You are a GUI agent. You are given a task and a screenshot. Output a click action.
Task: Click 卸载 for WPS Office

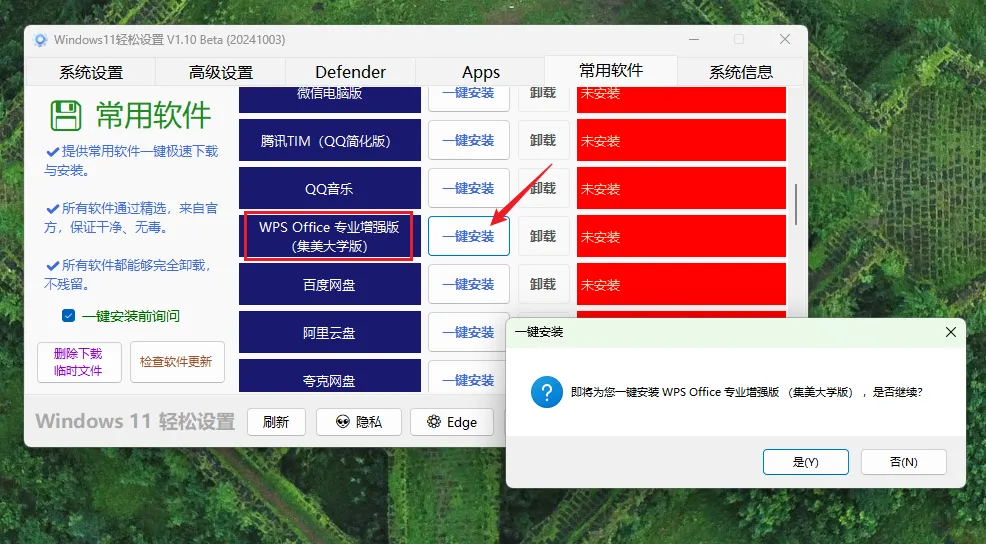pyautogui.click(x=543, y=236)
